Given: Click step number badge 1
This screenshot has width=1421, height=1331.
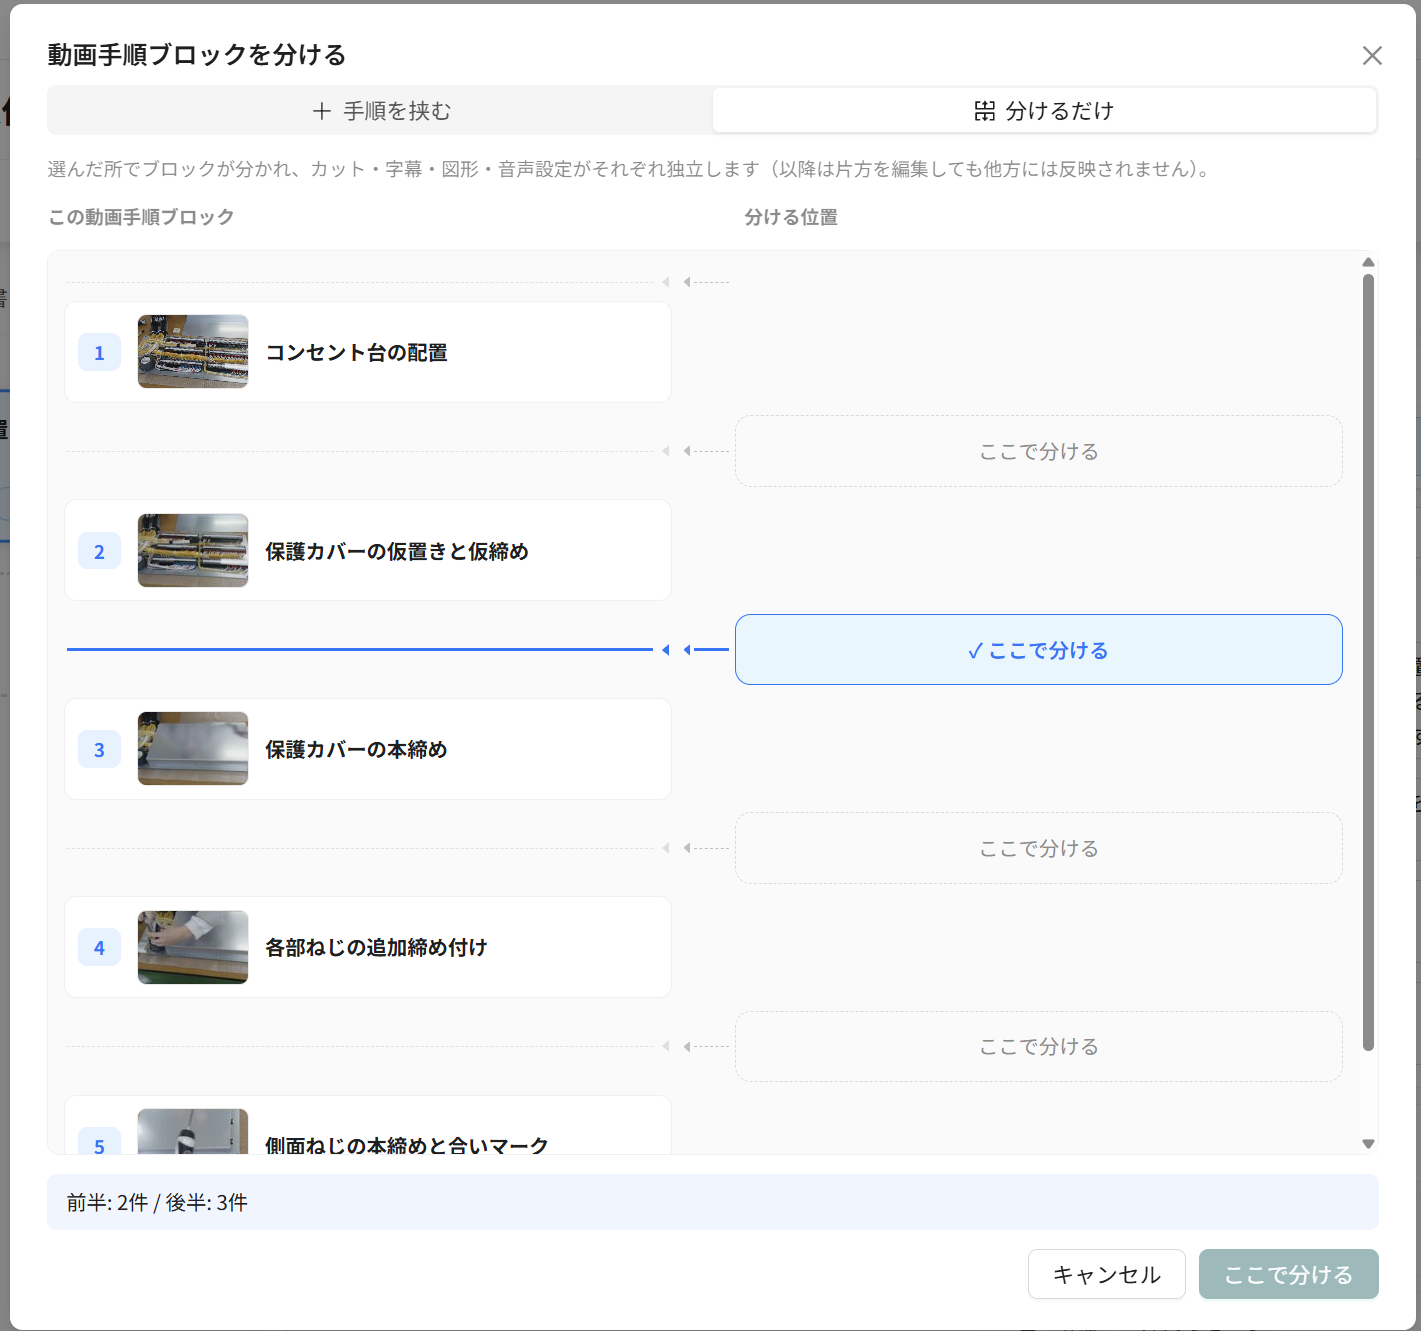Looking at the screenshot, I should click(99, 352).
